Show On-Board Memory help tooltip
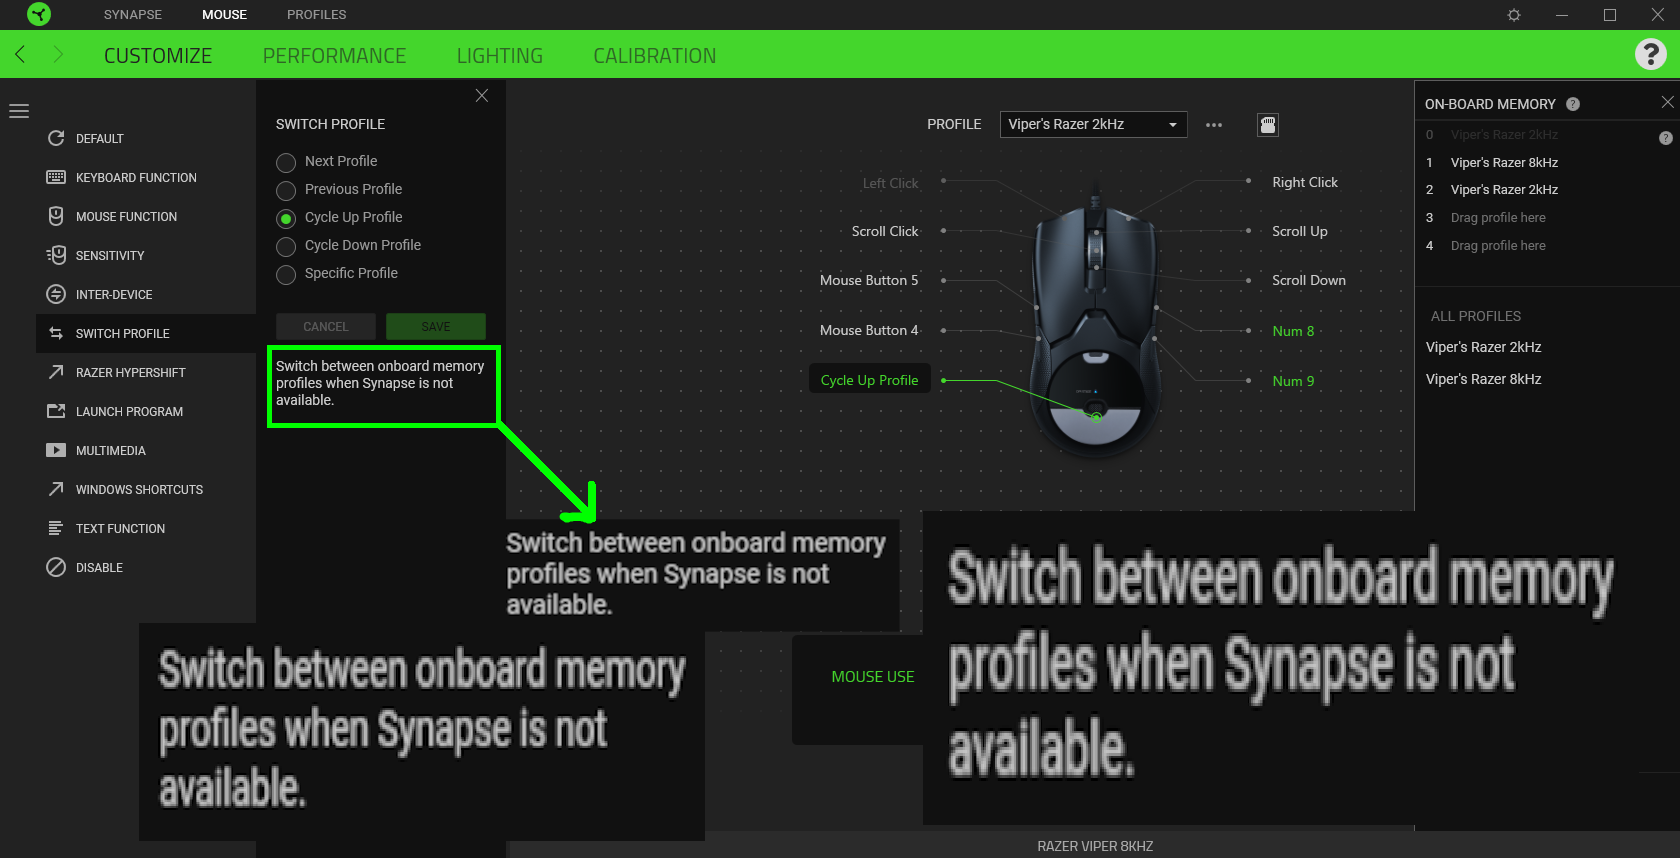Viewport: 1680px width, 858px height. pyautogui.click(x=1573, y=104)
